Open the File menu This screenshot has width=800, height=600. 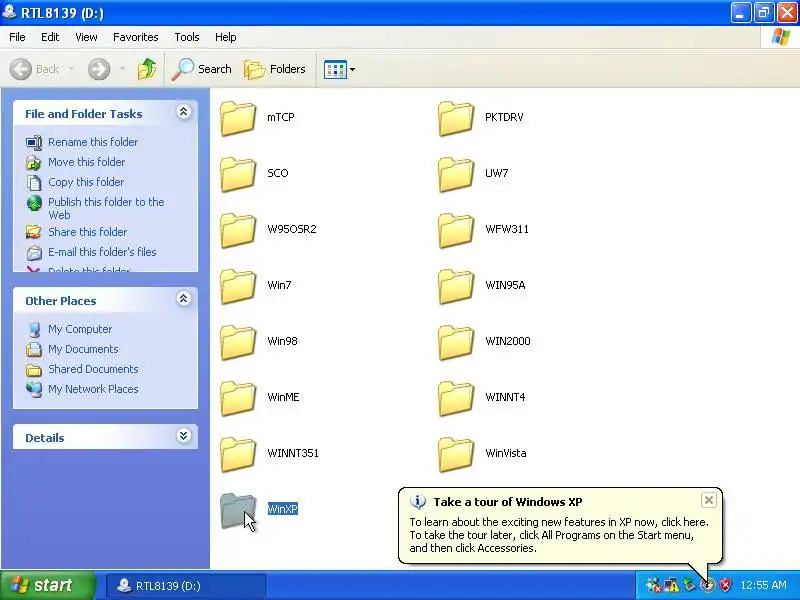17,37
